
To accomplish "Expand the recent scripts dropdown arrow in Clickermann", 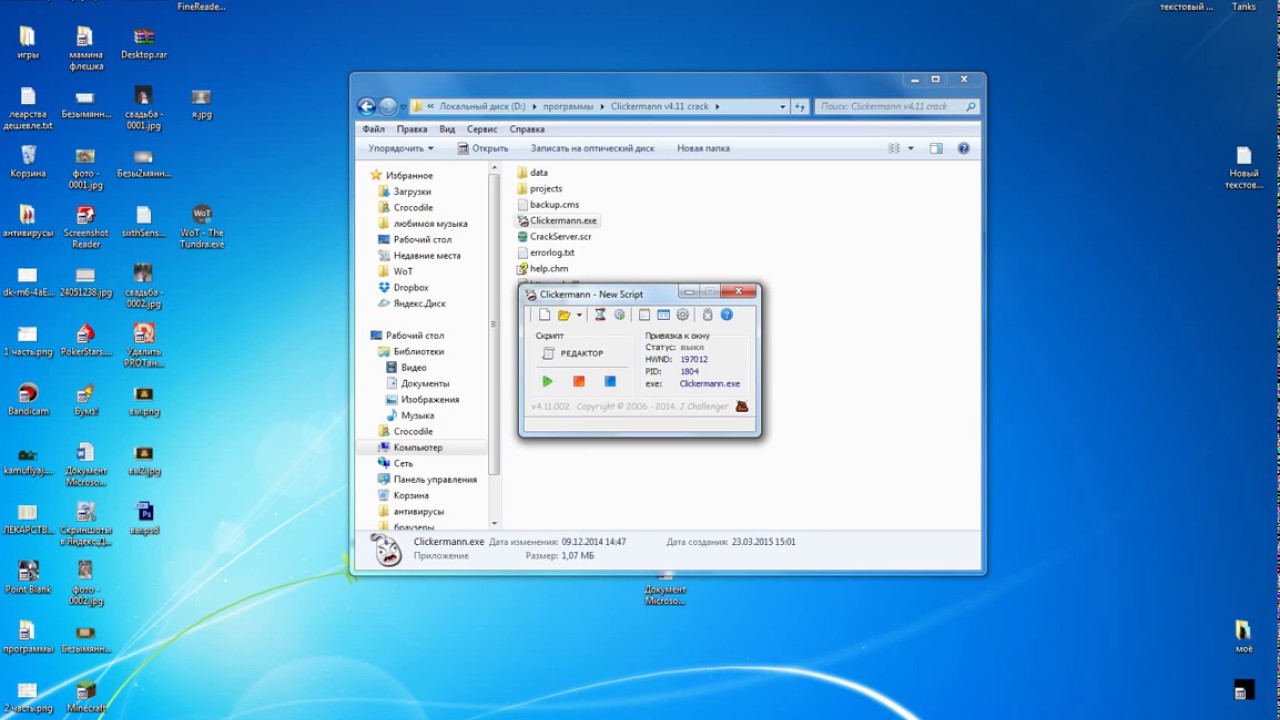I will [578, 315].
